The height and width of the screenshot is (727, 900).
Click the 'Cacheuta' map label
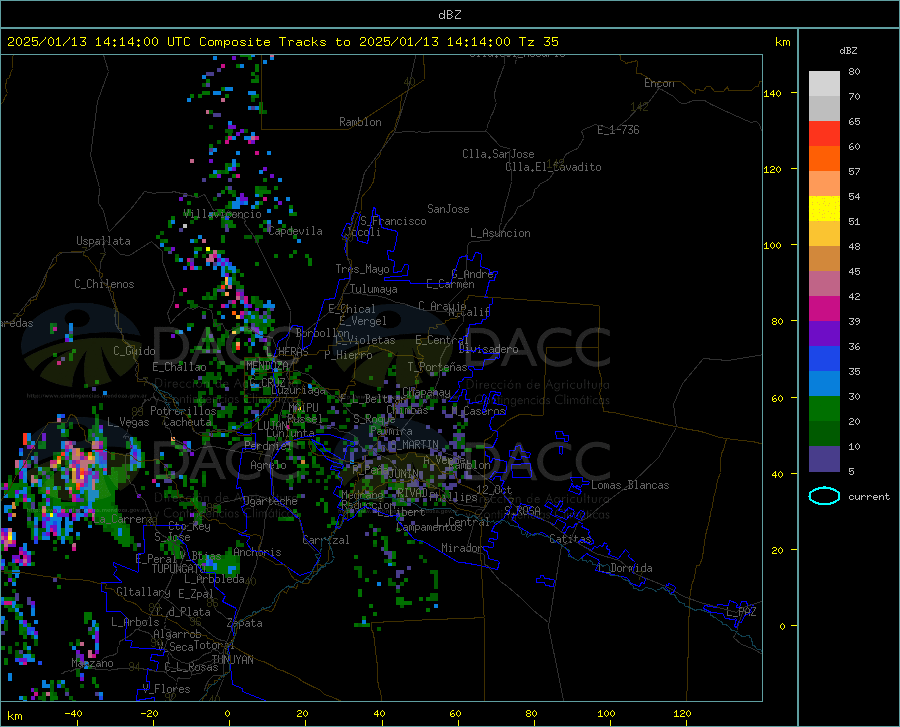pyautogui.click(x=187, y=422)
